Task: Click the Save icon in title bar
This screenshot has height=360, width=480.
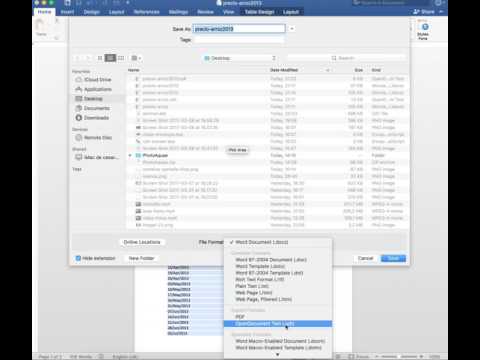Action: (x=68, y=3)
